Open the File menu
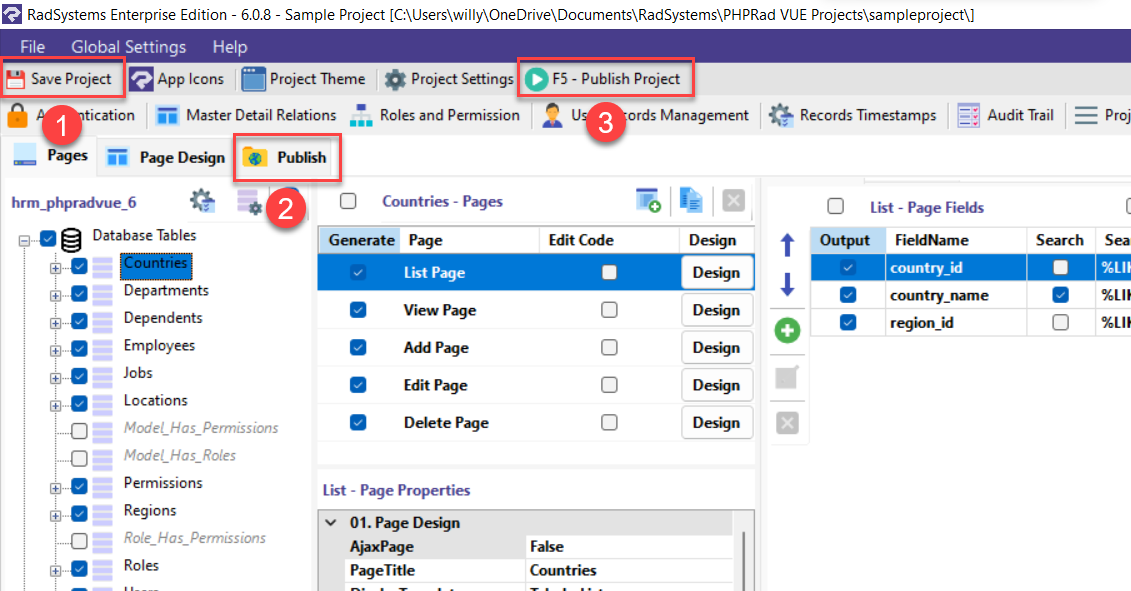This screenshot has width=1131, height=591. 32,47
